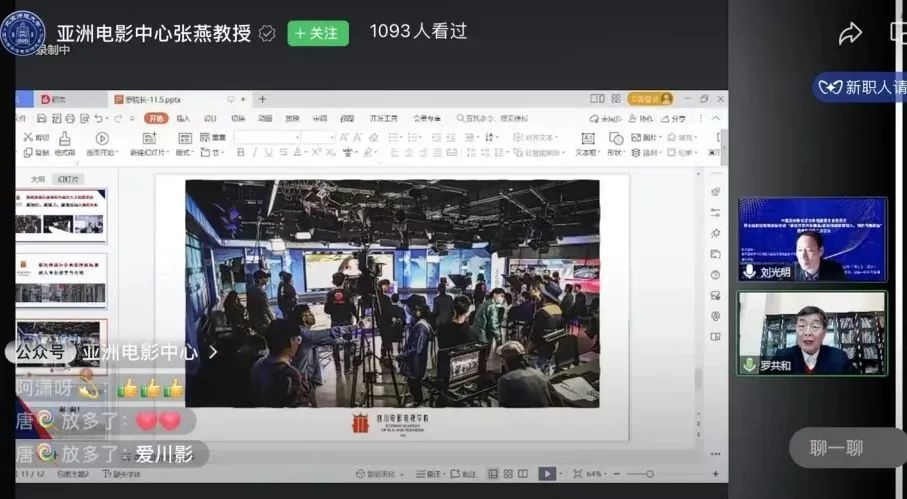907x499 pixels.
Task: Start slideshow with status bar play button
Action: pos(547,474)
